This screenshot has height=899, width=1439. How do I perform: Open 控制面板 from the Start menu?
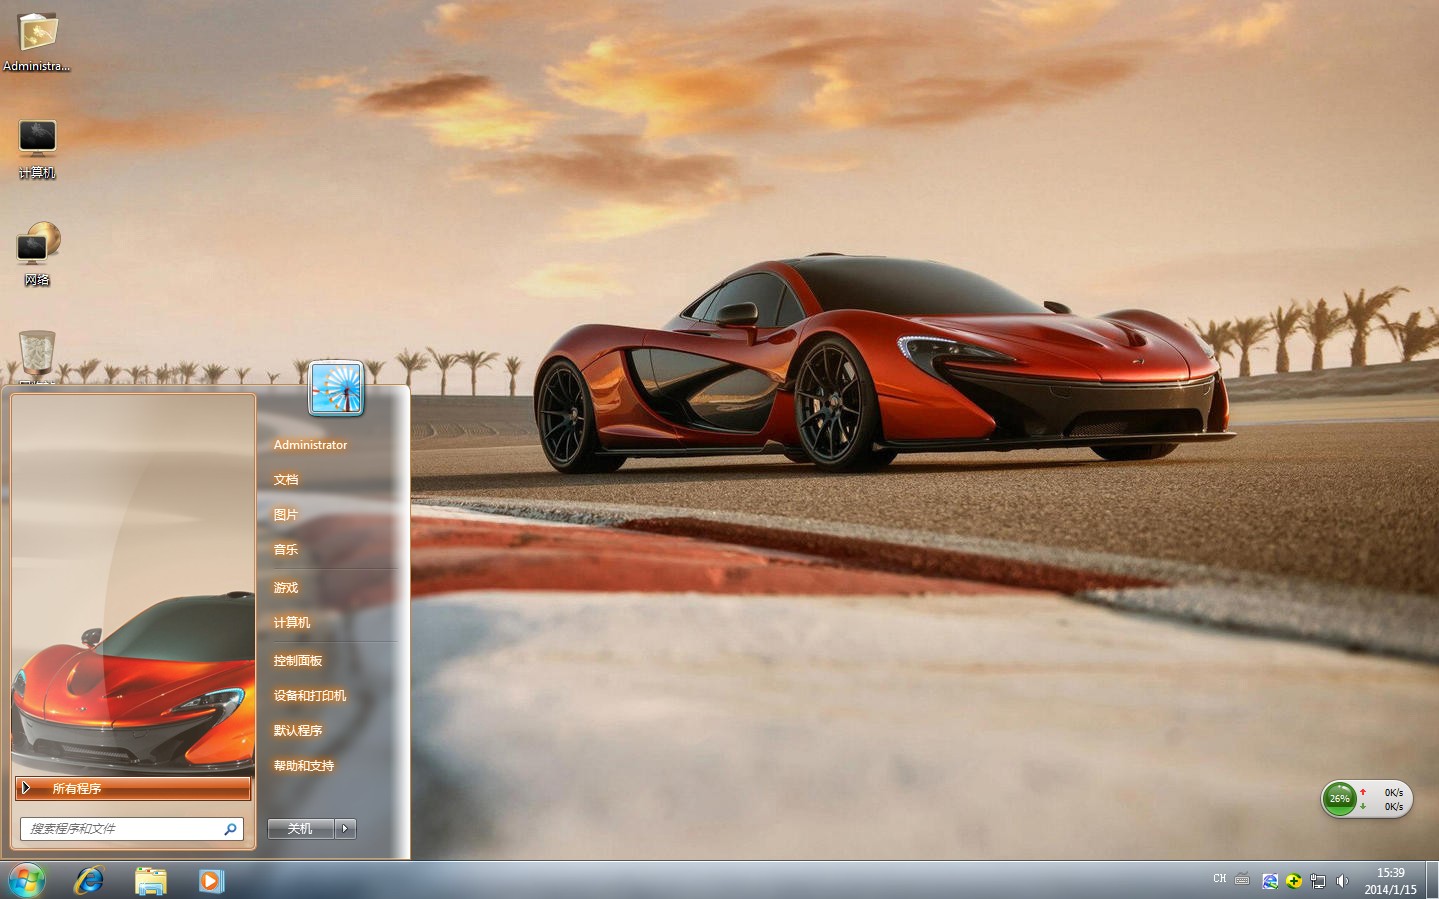[298, 661]
